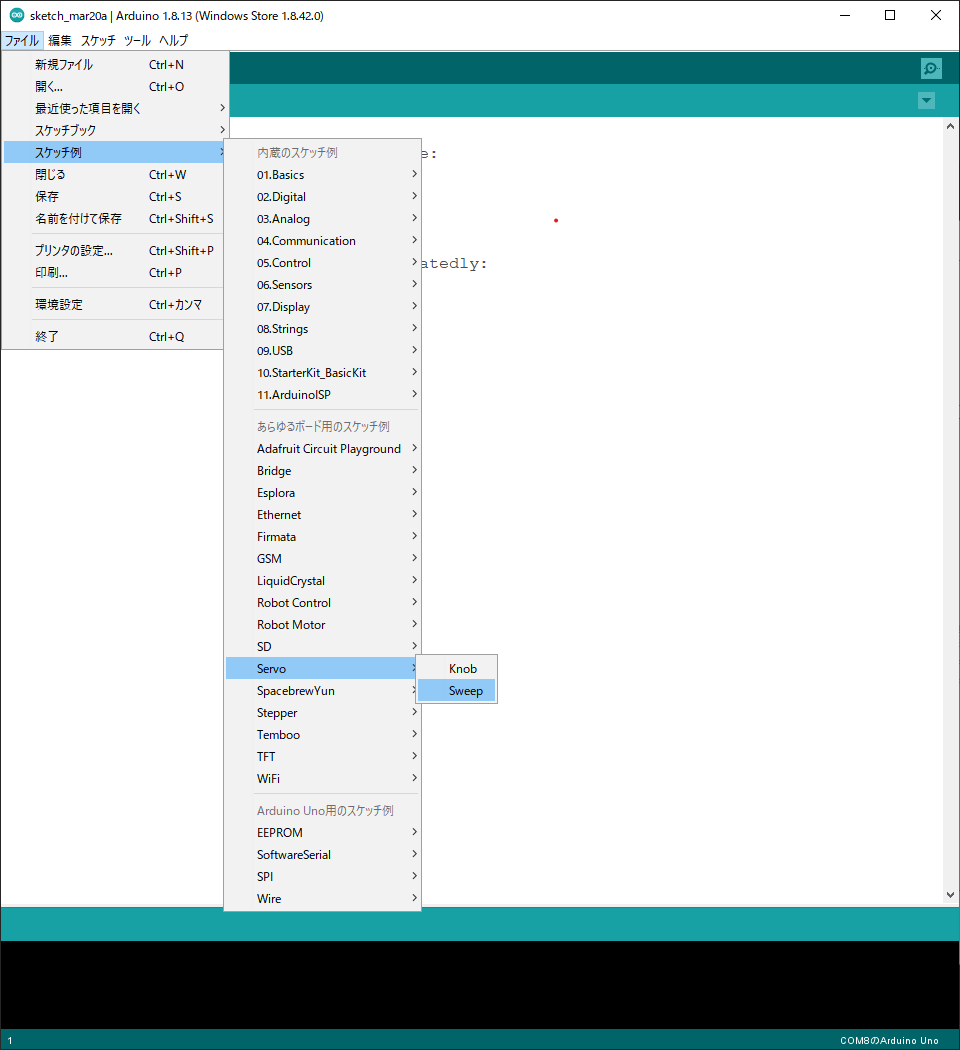Expand スケッチブック submenu
This screenshot has width=960, height=1050.
pyautogui.click(x=115, y=131)
